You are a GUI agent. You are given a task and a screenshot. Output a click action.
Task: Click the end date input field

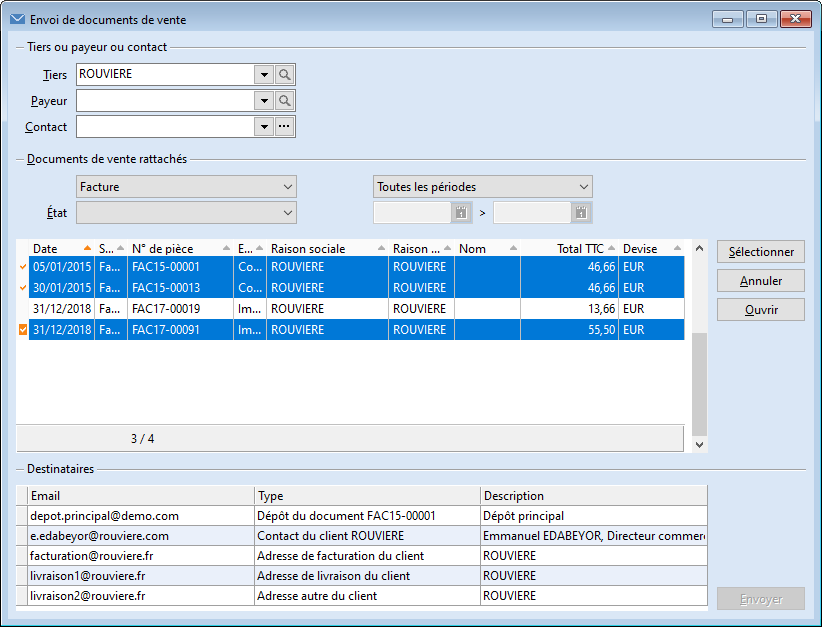pyautogui.click(x=532, y=213)
